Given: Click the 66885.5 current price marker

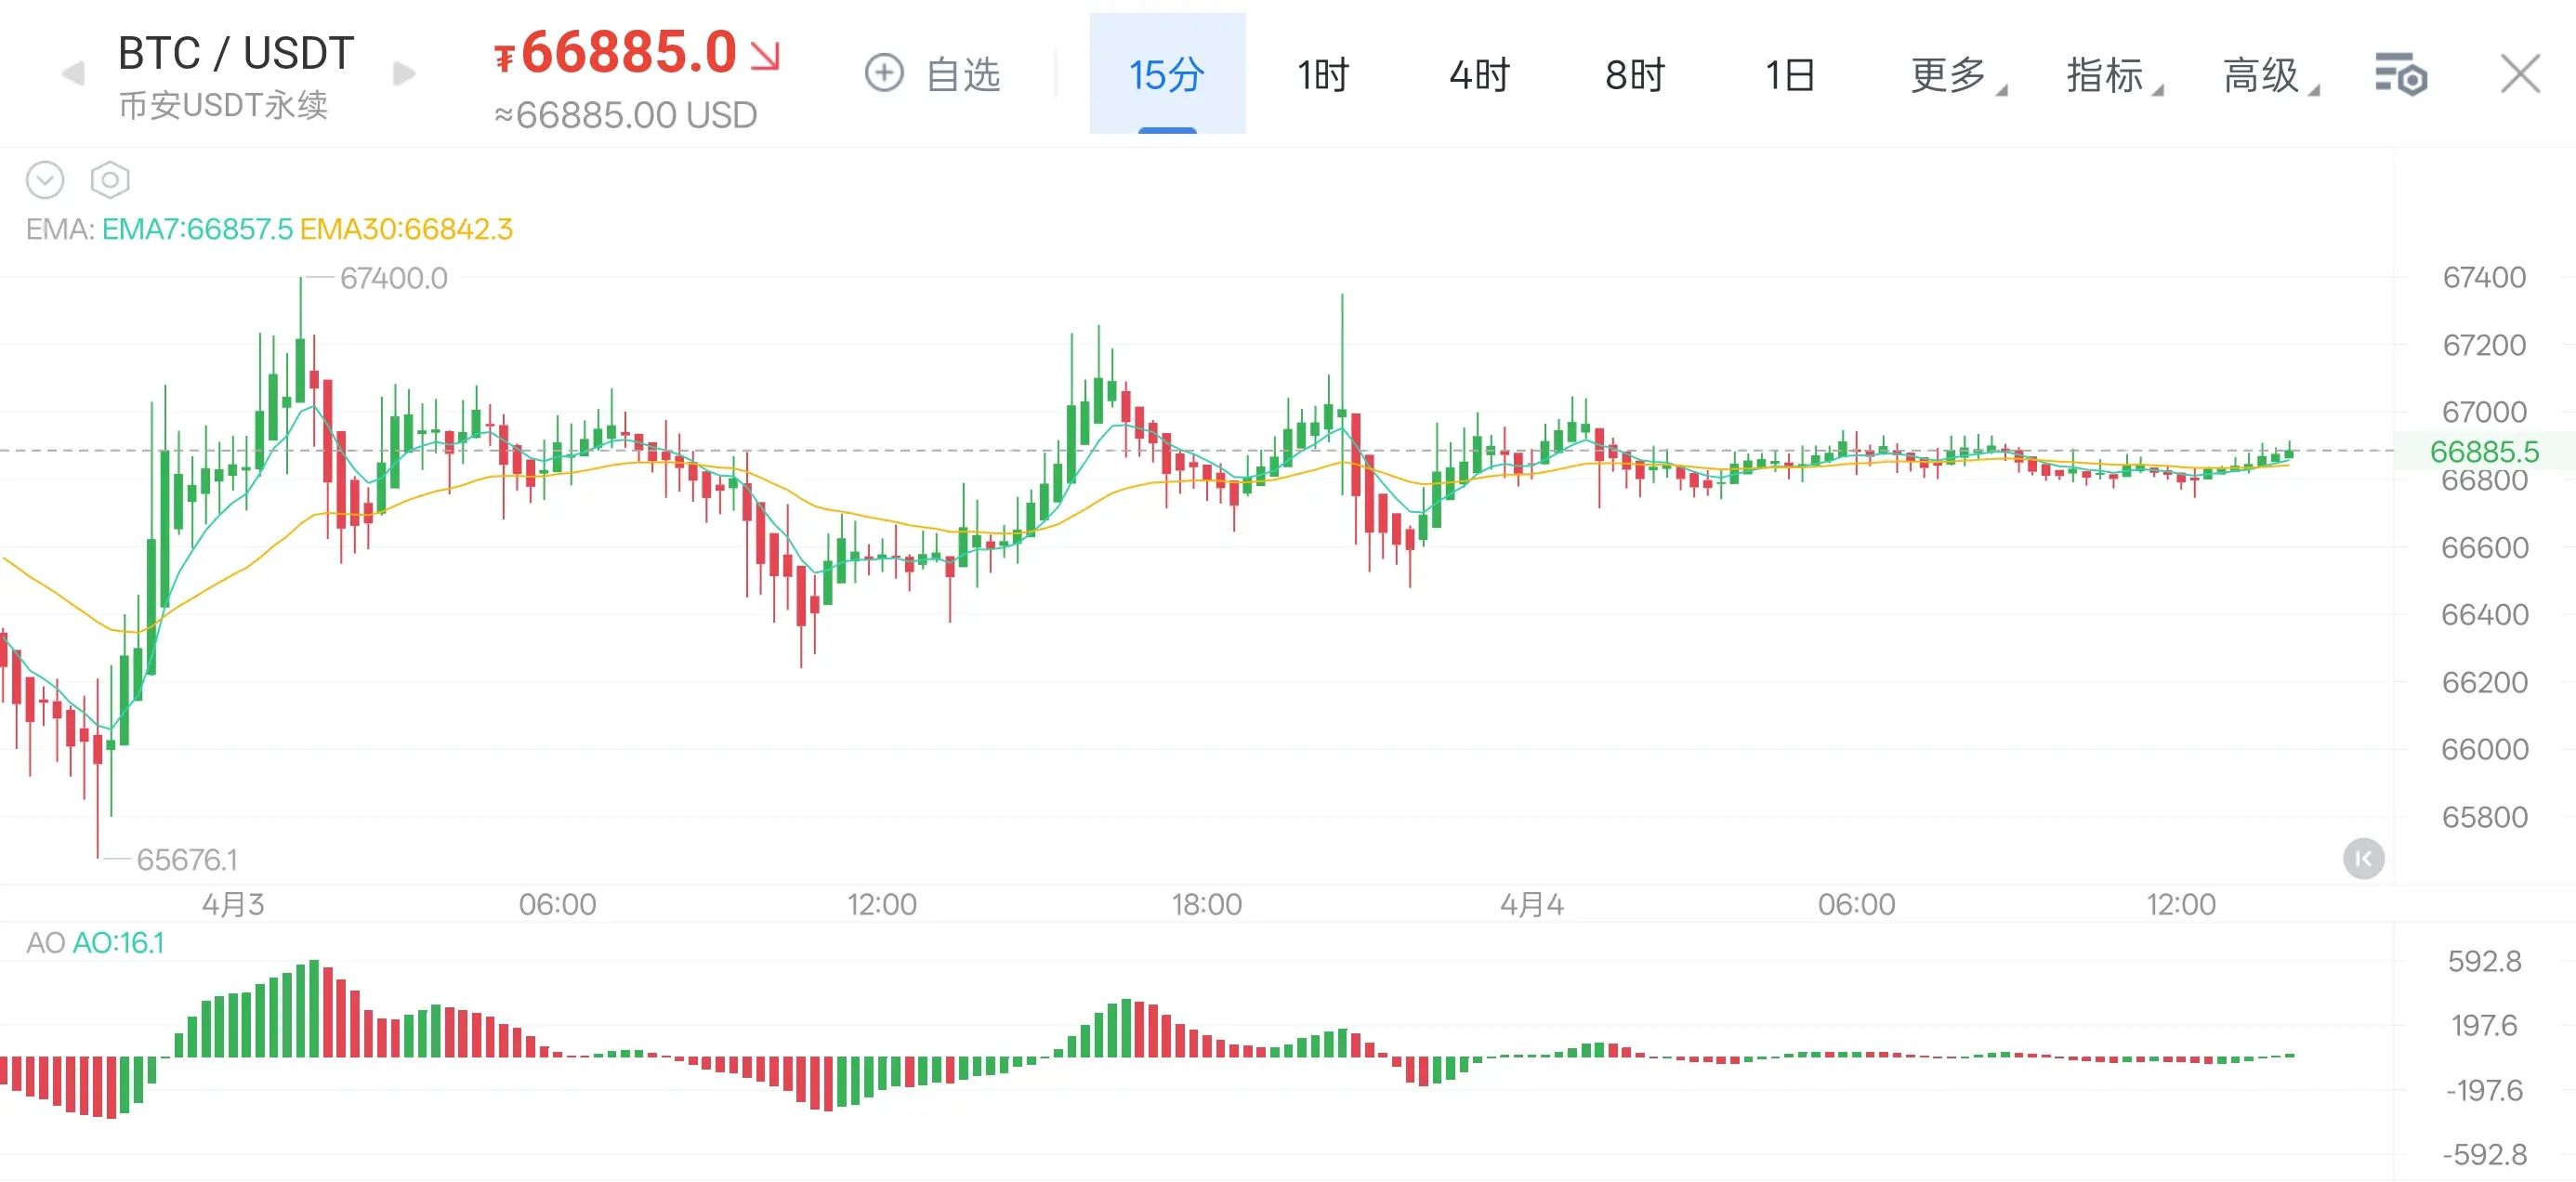Looking at the screenshot, I should click(x=2484, y=452).
